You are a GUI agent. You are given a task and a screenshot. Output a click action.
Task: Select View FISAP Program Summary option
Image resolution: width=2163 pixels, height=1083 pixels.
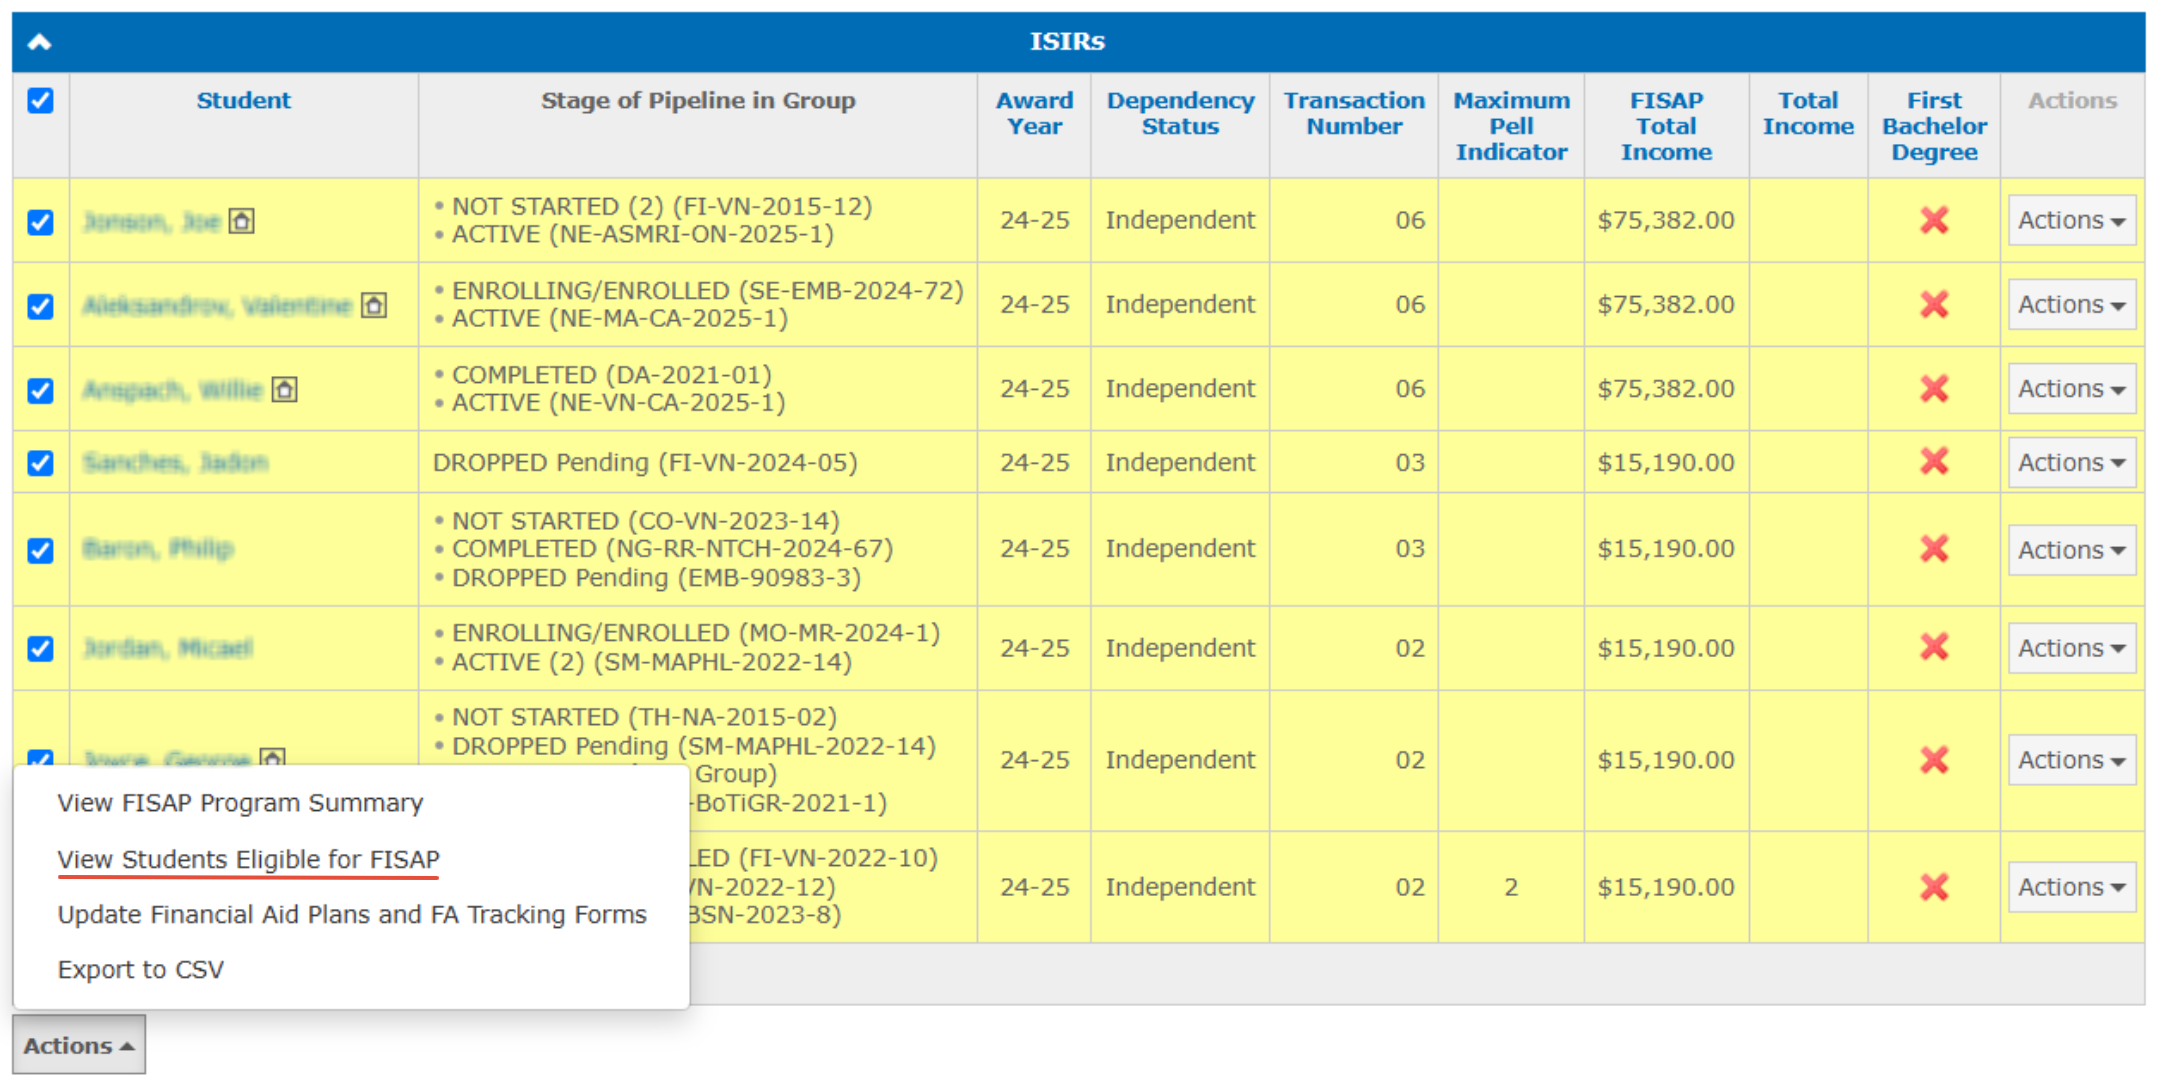tap(240, 803)
